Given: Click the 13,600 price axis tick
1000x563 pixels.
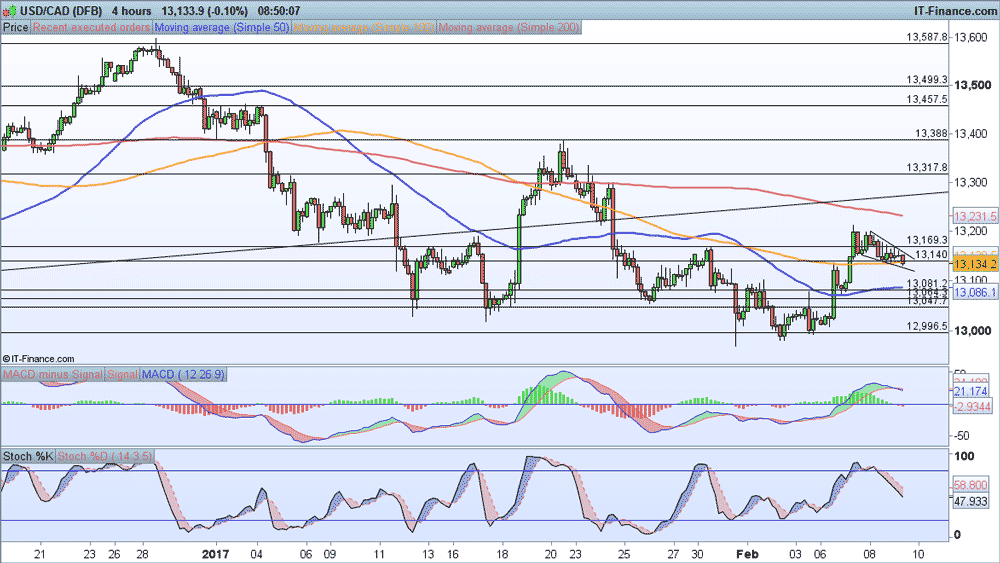Looking at the screenshot, I should (x=973, y=37).
